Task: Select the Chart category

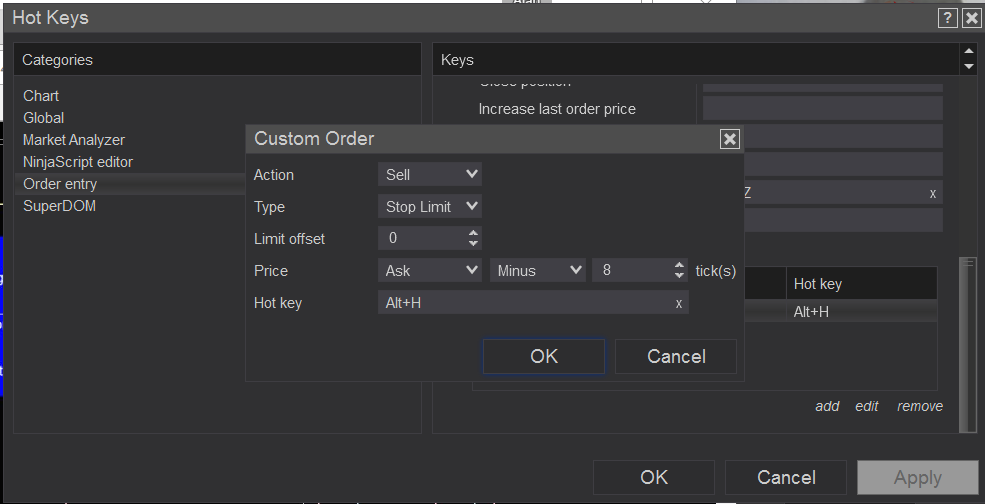Action: point(41,96)
